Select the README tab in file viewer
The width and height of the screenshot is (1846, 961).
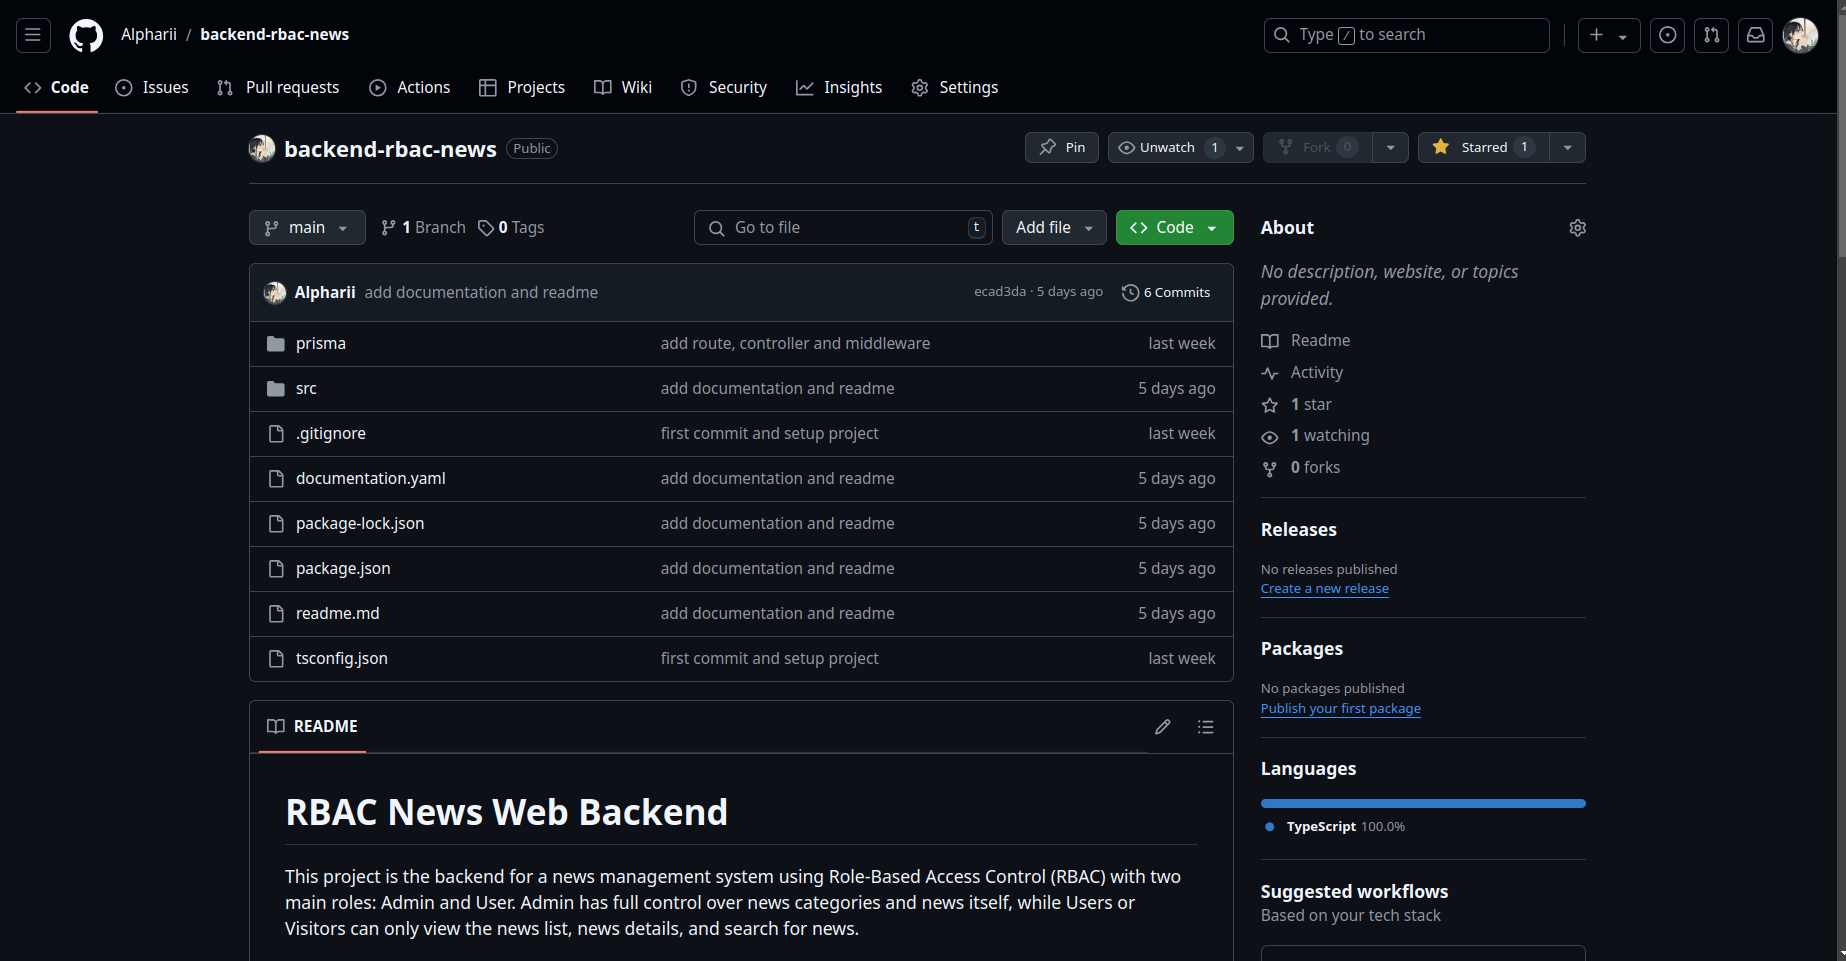tap(312, 727)
